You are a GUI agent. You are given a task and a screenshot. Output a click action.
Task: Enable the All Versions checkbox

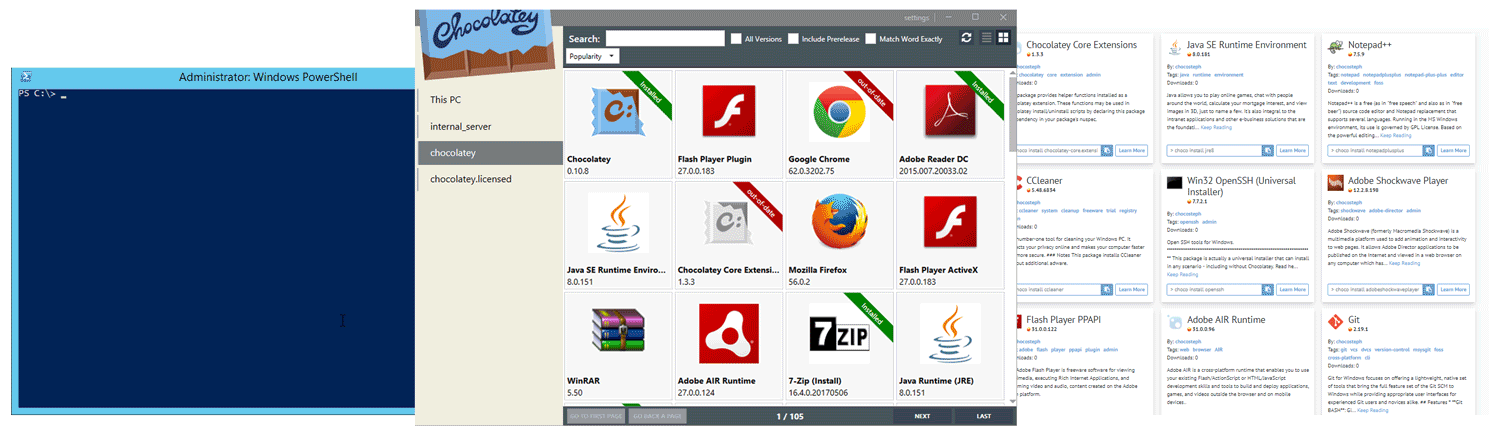736,39
